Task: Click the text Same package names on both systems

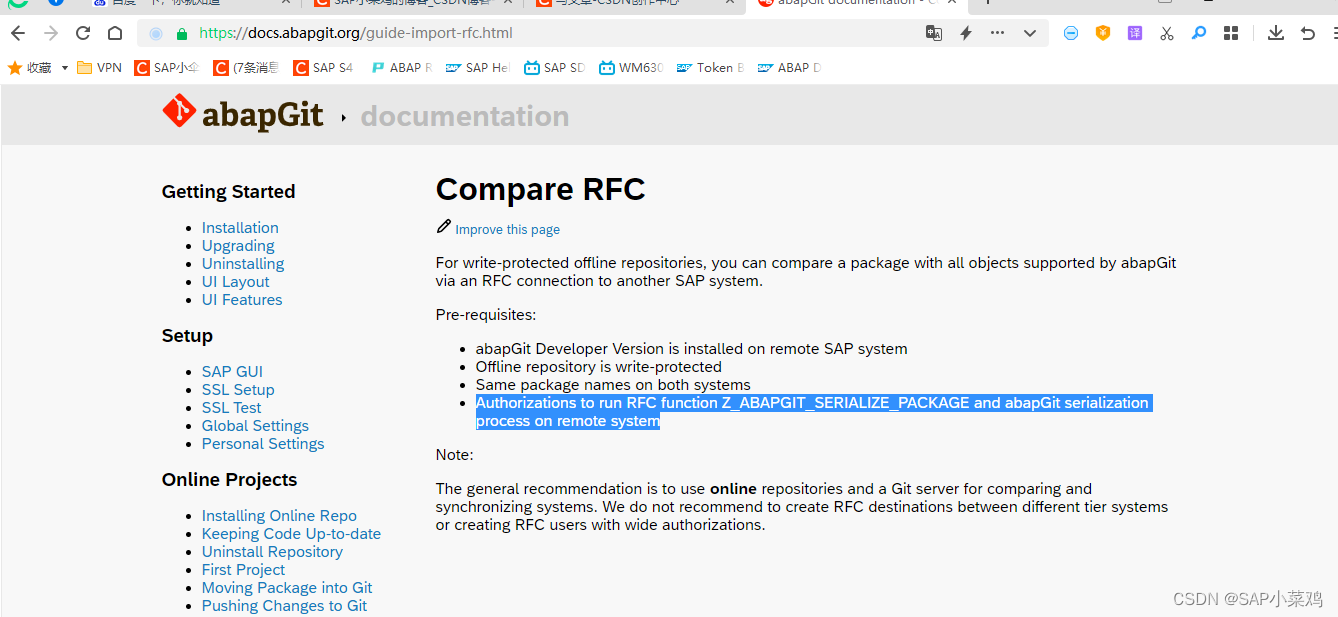Action: click(x=613, y=384)
